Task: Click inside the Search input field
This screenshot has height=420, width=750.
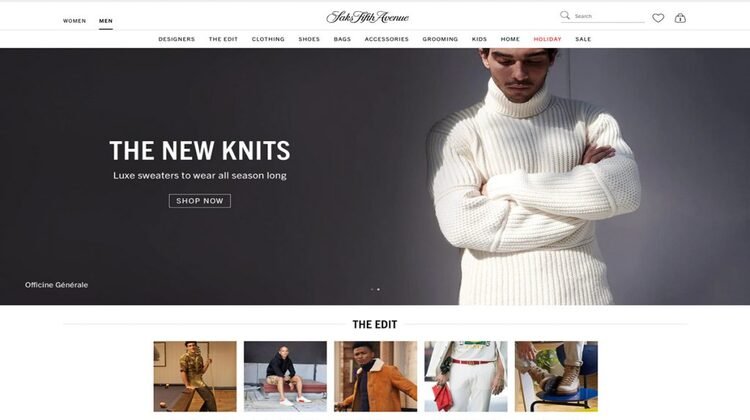Action: coord(609,16)
